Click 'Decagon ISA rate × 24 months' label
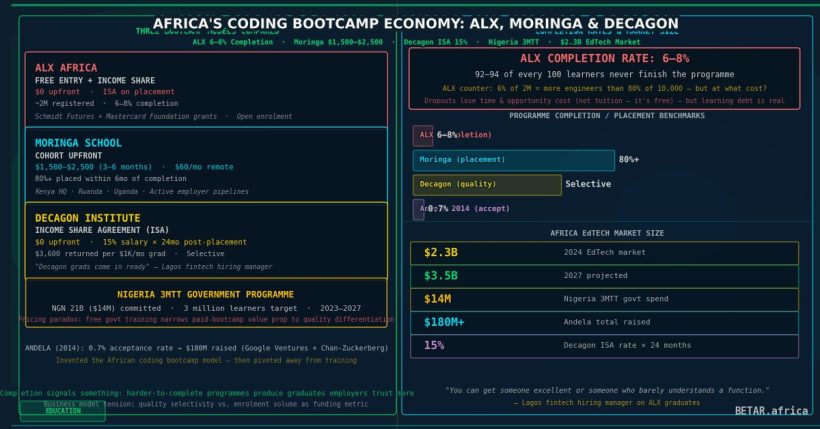This screenshot has height=429, width=820. click(627, 345)
